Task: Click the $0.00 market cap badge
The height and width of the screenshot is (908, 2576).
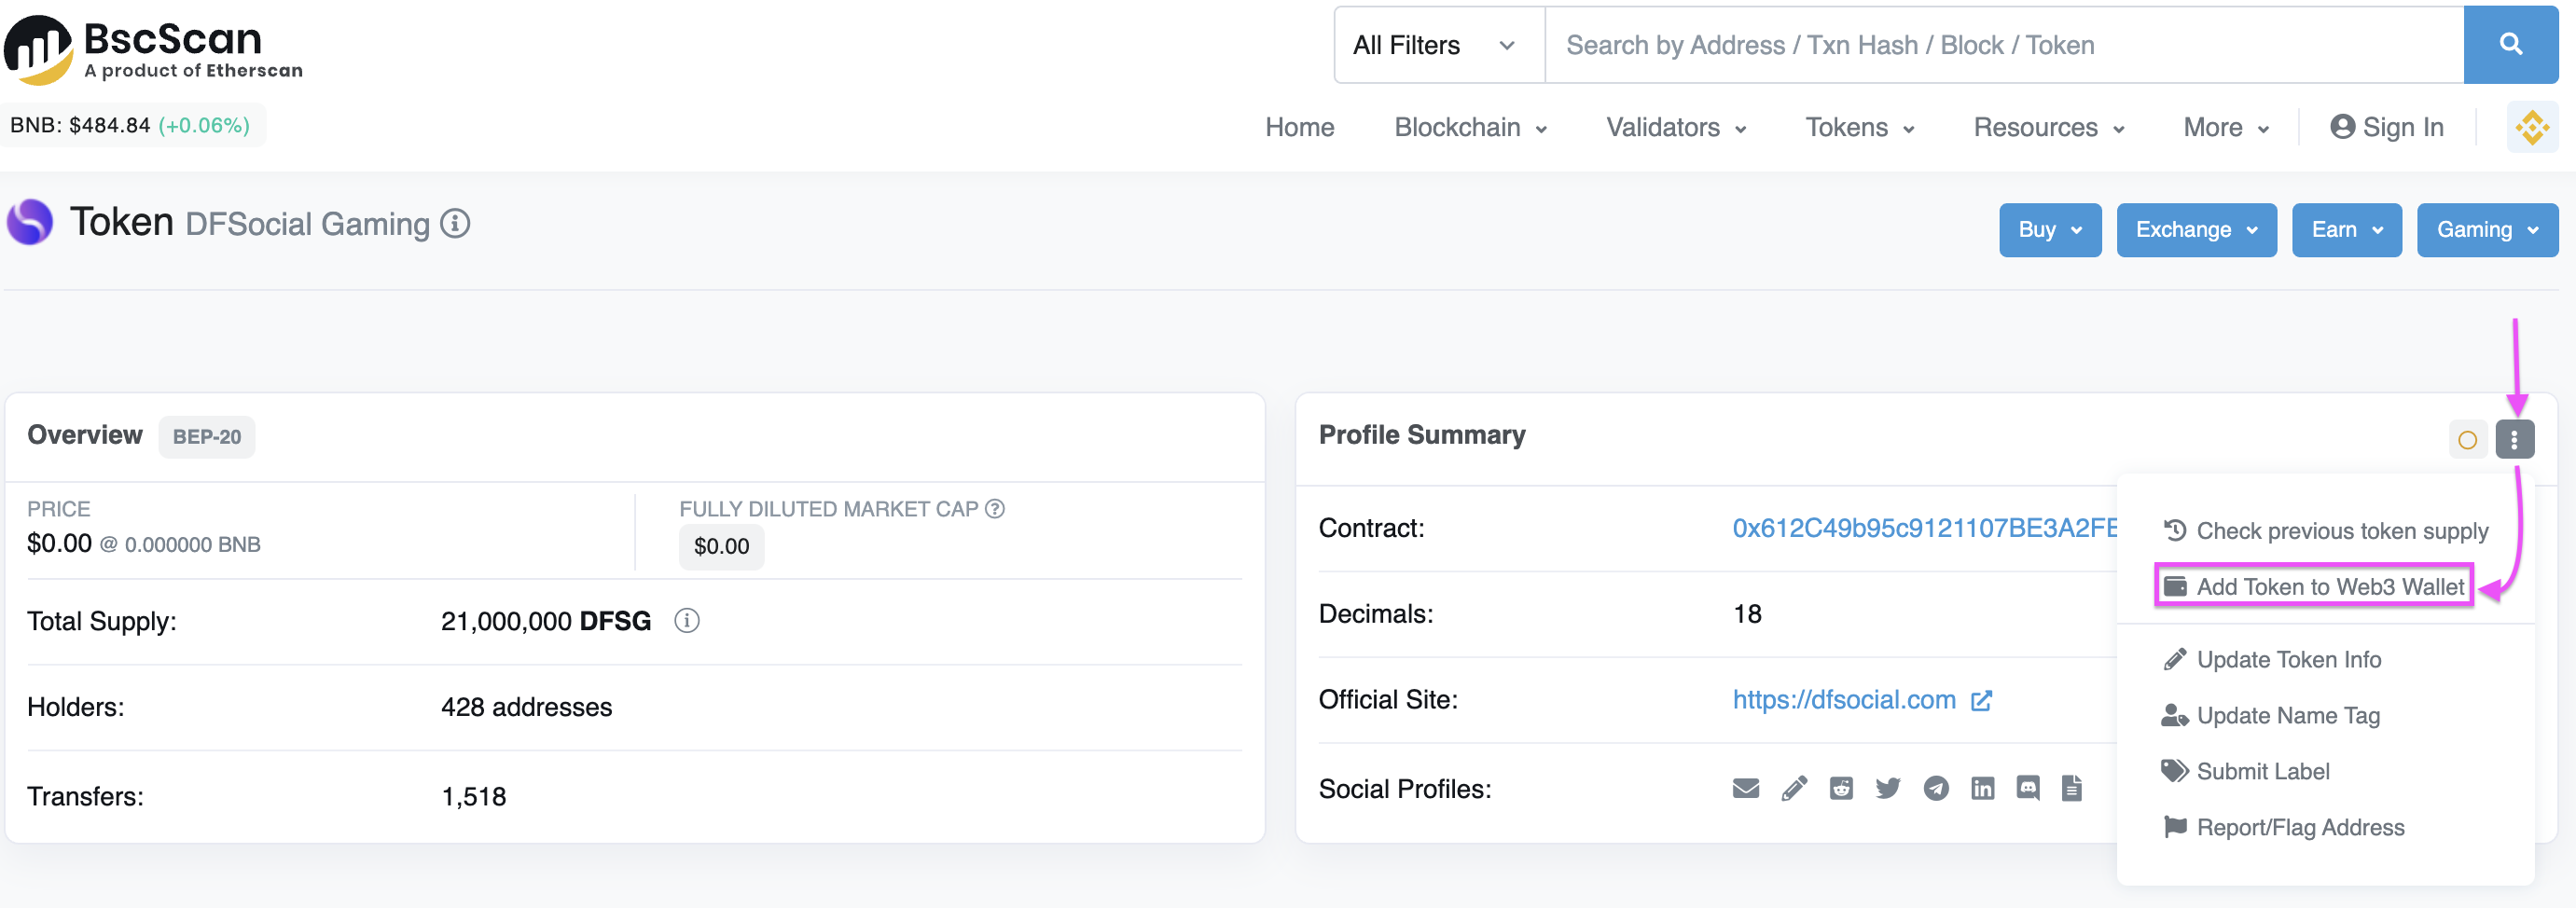Action: [x=721, y=546]
